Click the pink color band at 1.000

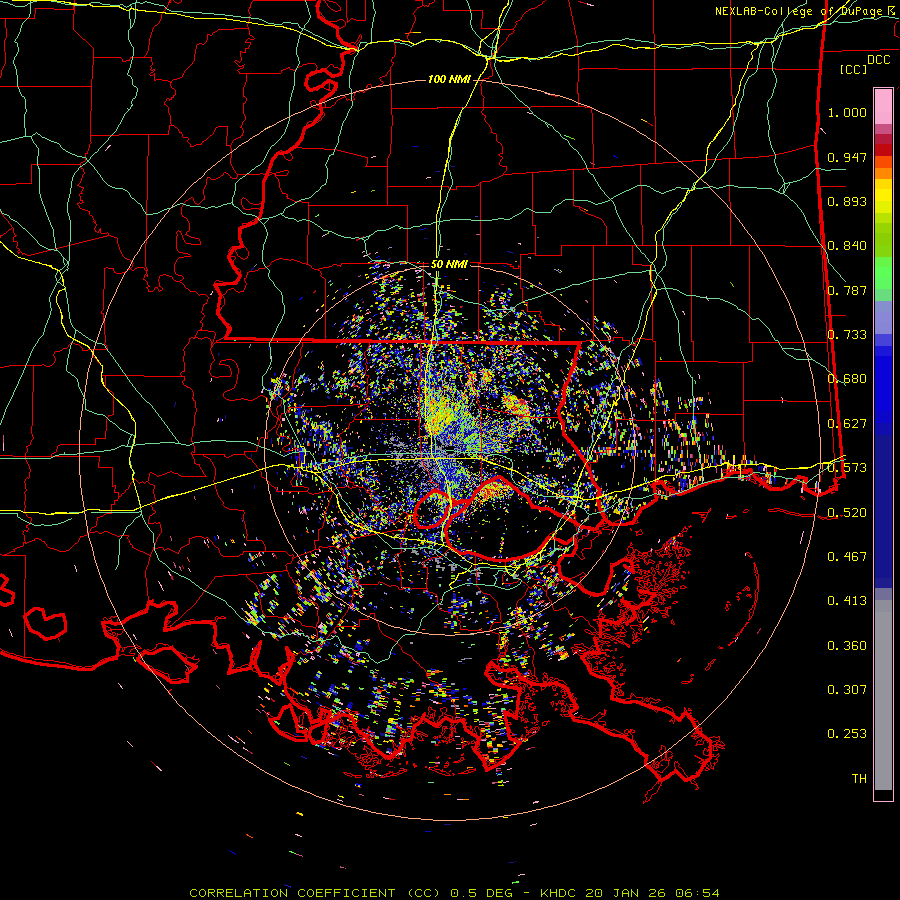(x=883, y=107)
